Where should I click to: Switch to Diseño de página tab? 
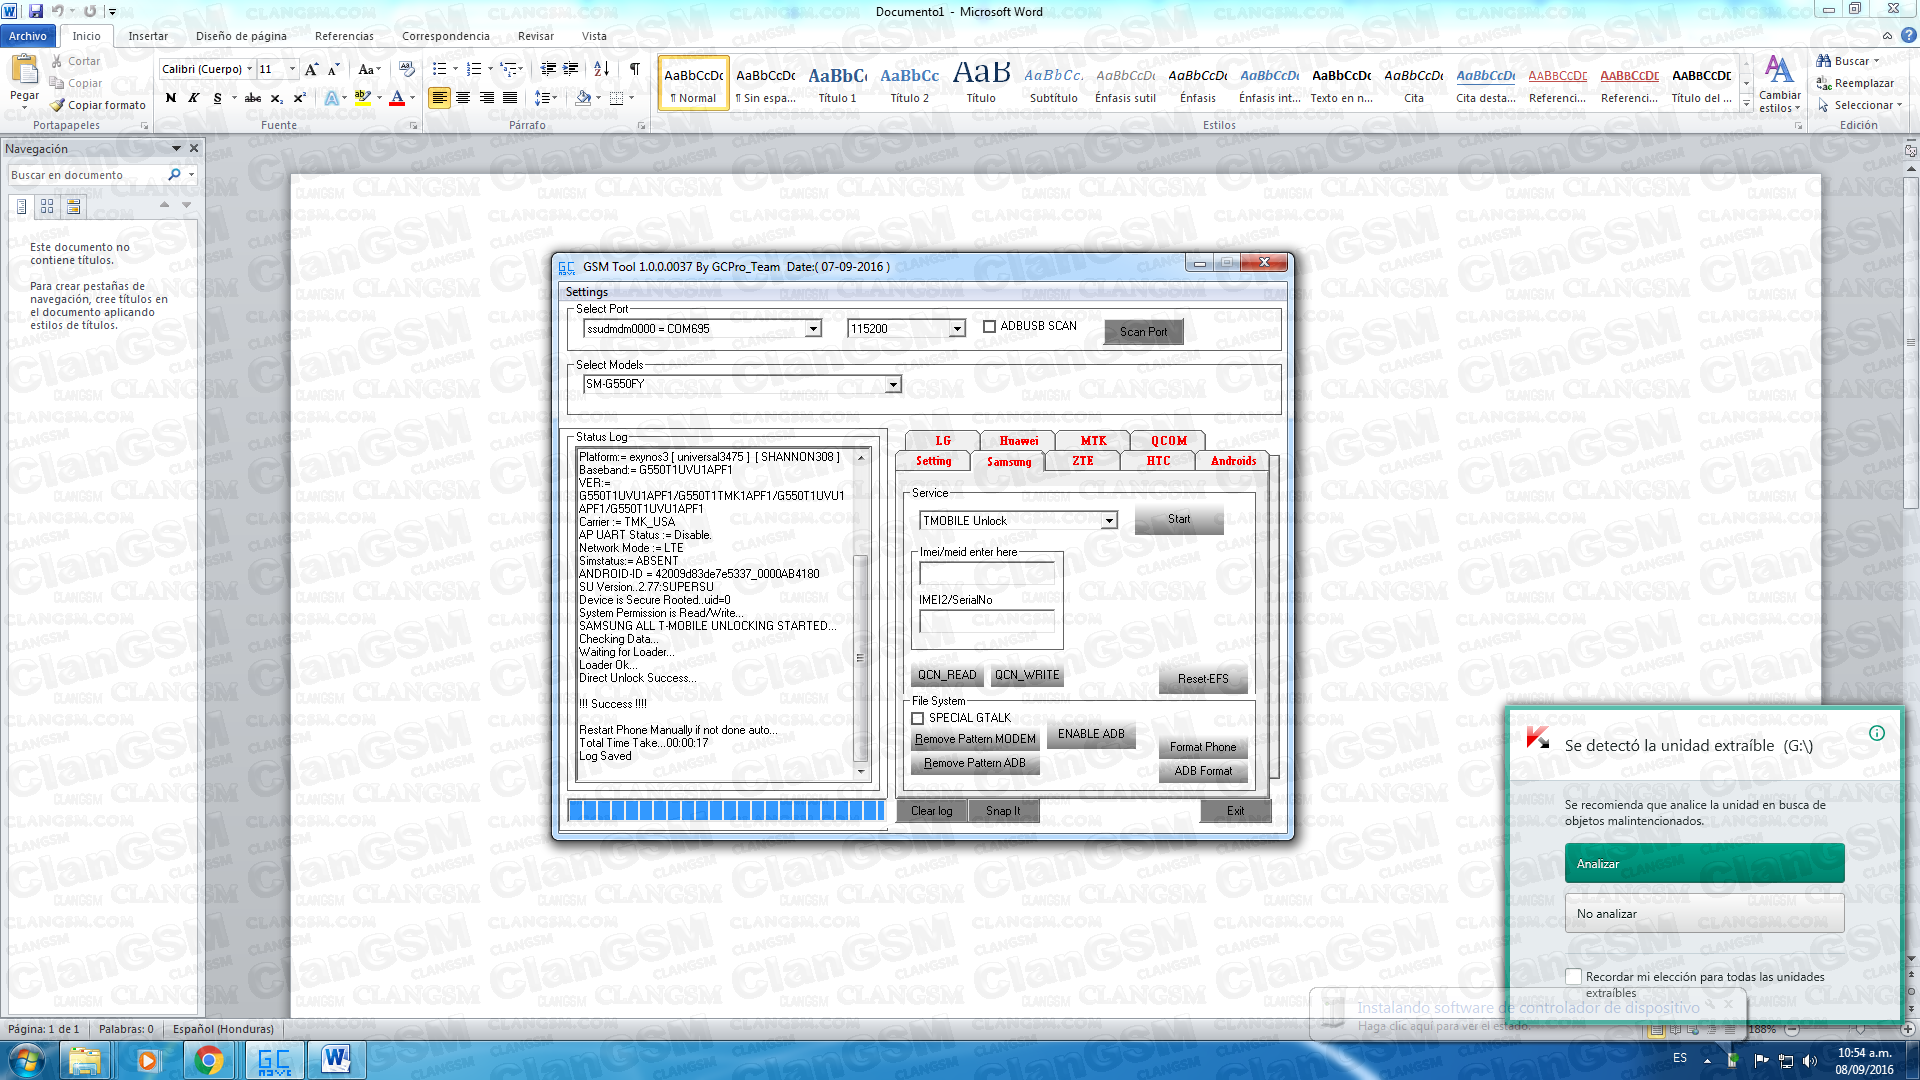pyautogui.click(x=241, y=36)
